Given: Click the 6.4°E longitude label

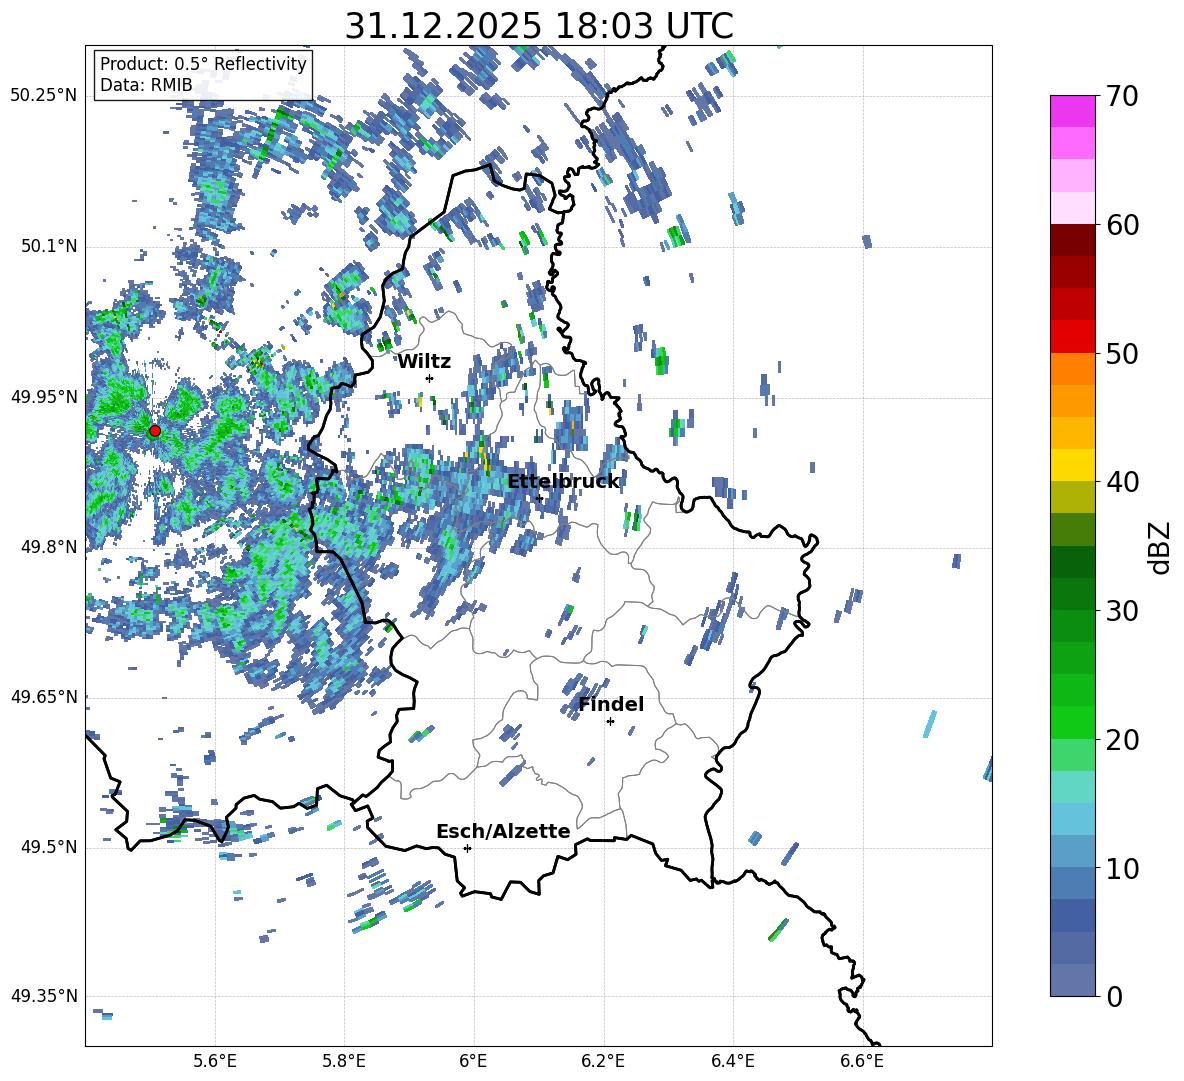Looking at the screenshot, I should (732, 1061).
